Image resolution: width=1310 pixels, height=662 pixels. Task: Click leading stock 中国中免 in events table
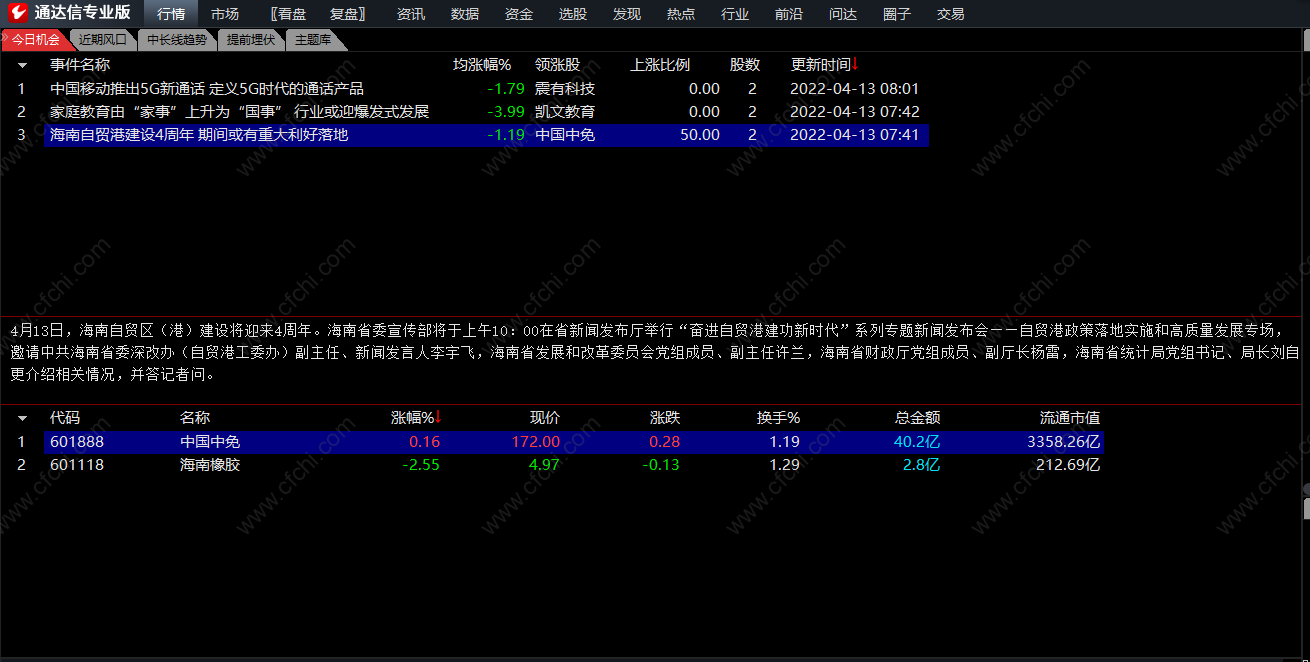(x=565, y=134)
